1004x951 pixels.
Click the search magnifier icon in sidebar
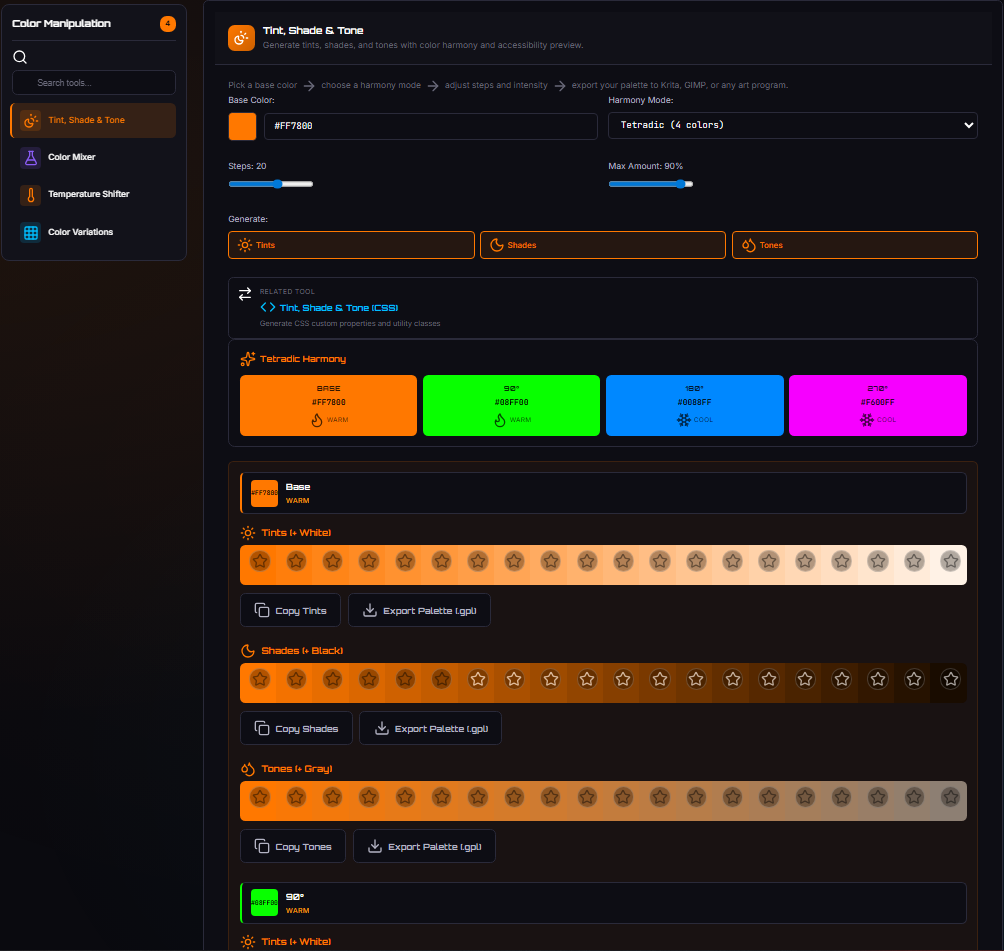click(20, 57)
